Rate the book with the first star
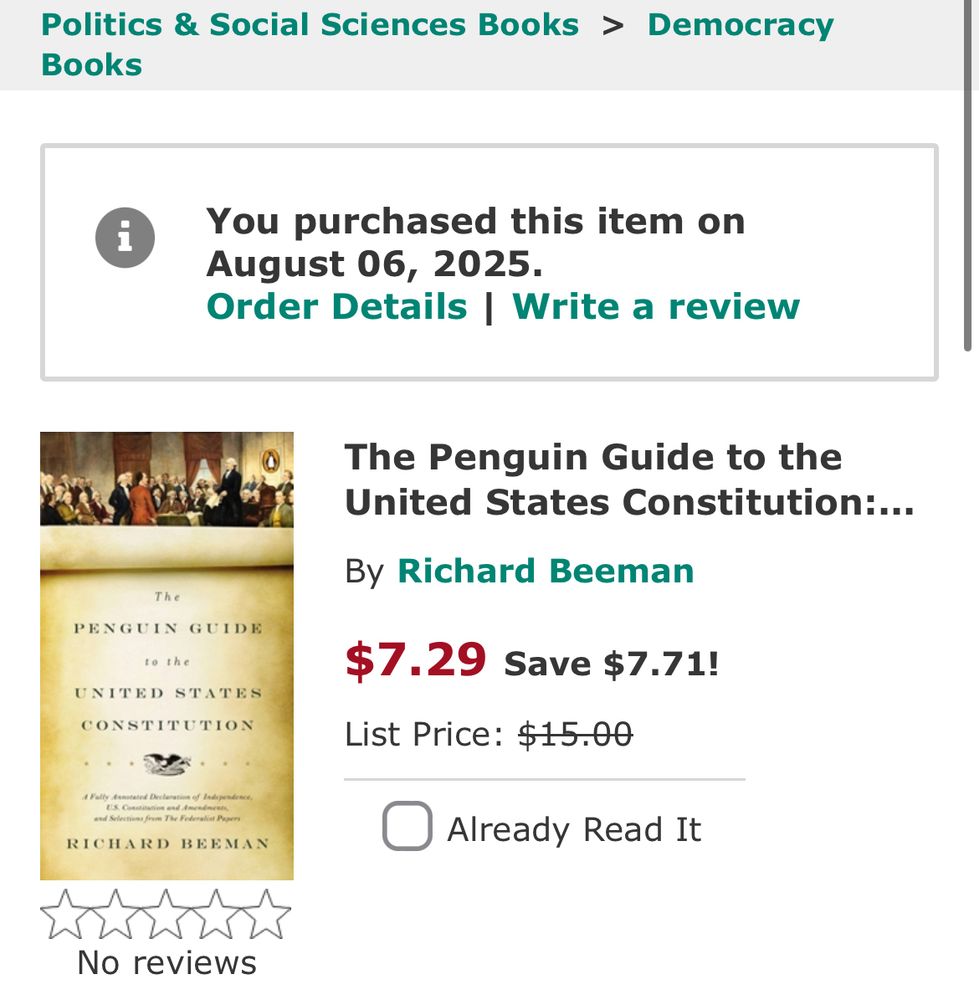979x1000 pixels. pyautogui.click(x=65, y=914)
